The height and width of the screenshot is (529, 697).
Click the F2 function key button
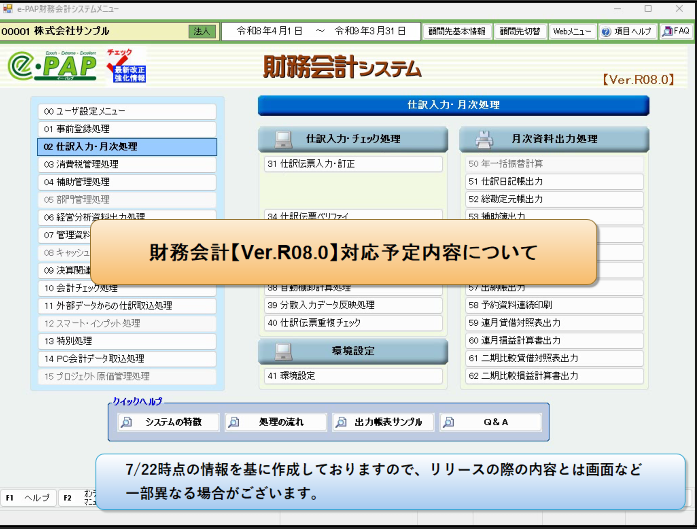tap(79, 497)
